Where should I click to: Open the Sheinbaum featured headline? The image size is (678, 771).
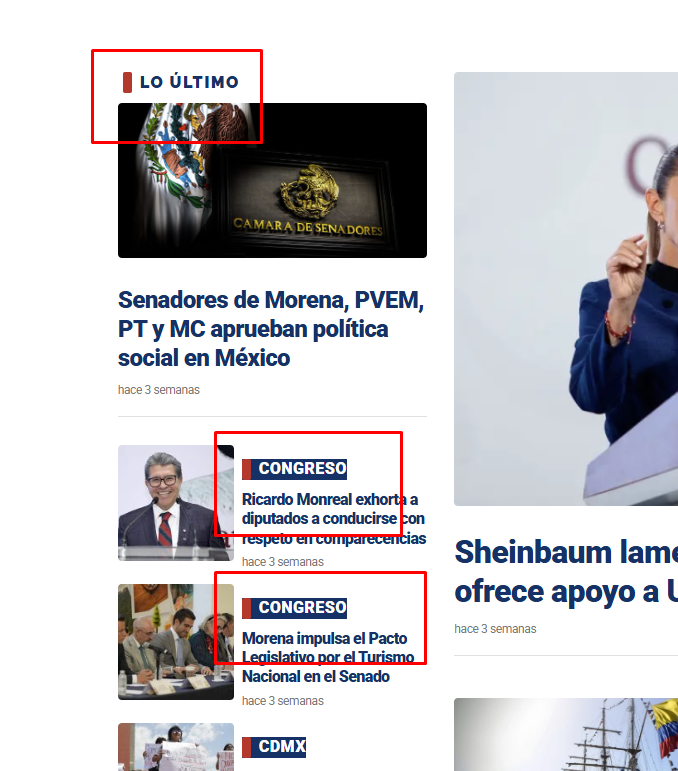point(566,572)
